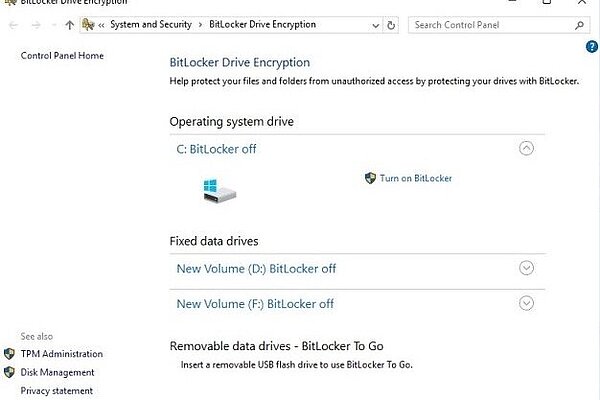The image size is (600, 400).
Task: Open the Privacy statement link
Action: [x=57, y=391]
